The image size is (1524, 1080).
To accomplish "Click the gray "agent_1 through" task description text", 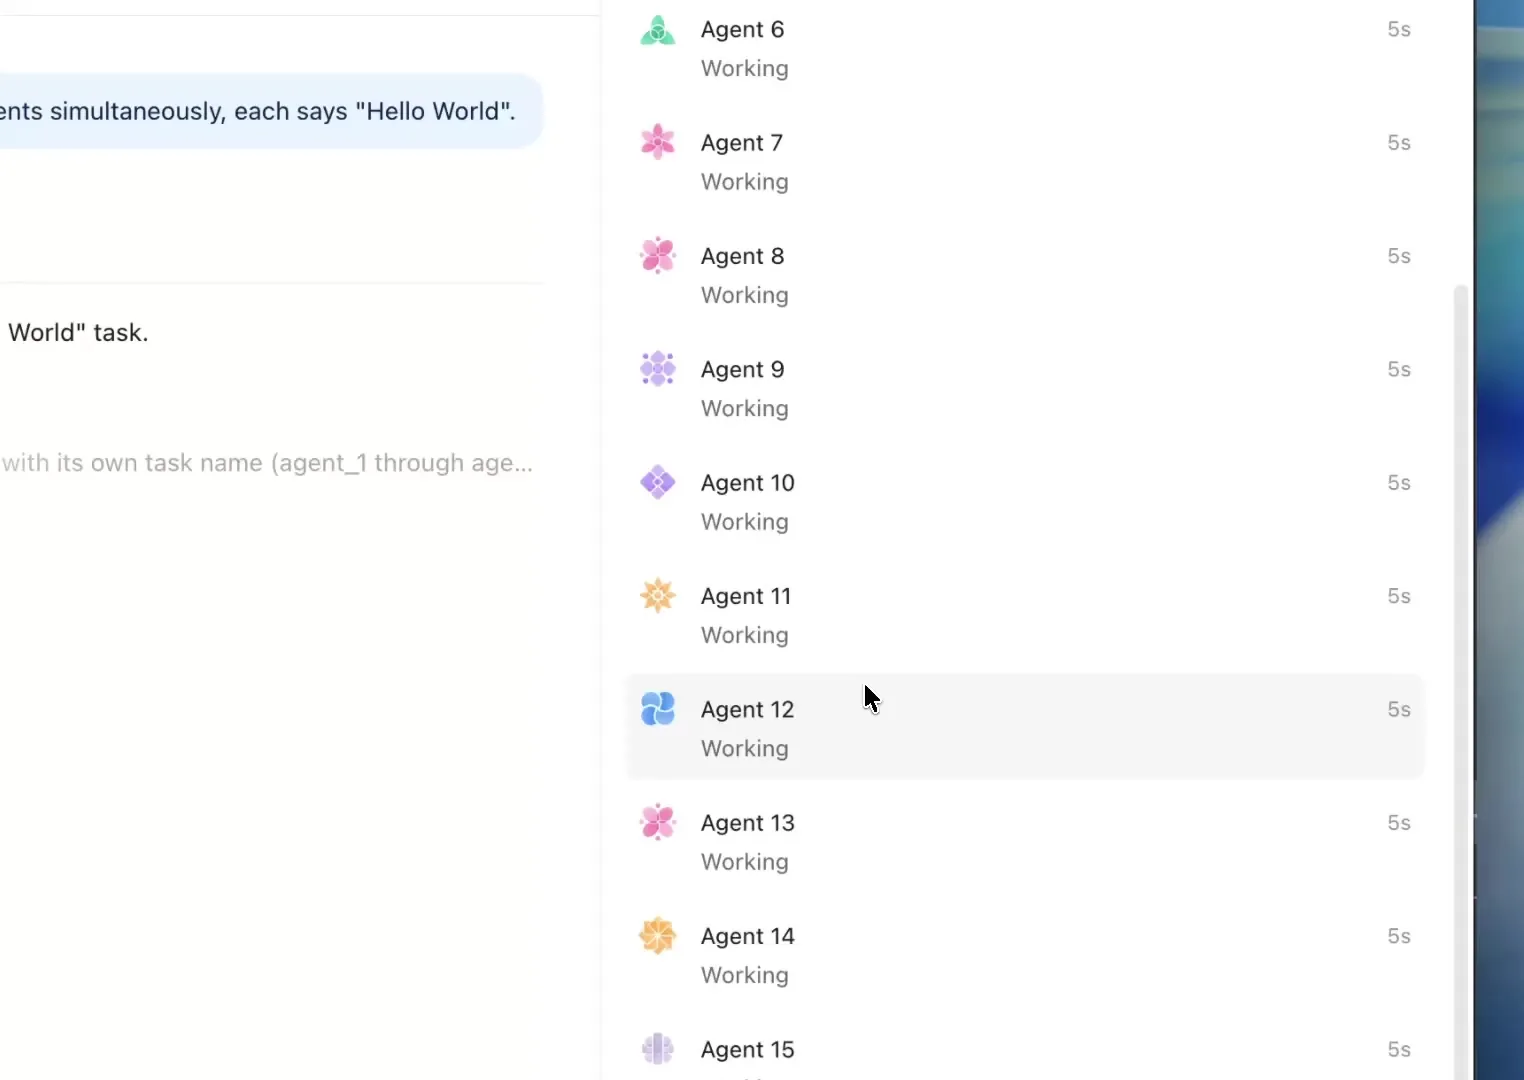I will [266, 463].
